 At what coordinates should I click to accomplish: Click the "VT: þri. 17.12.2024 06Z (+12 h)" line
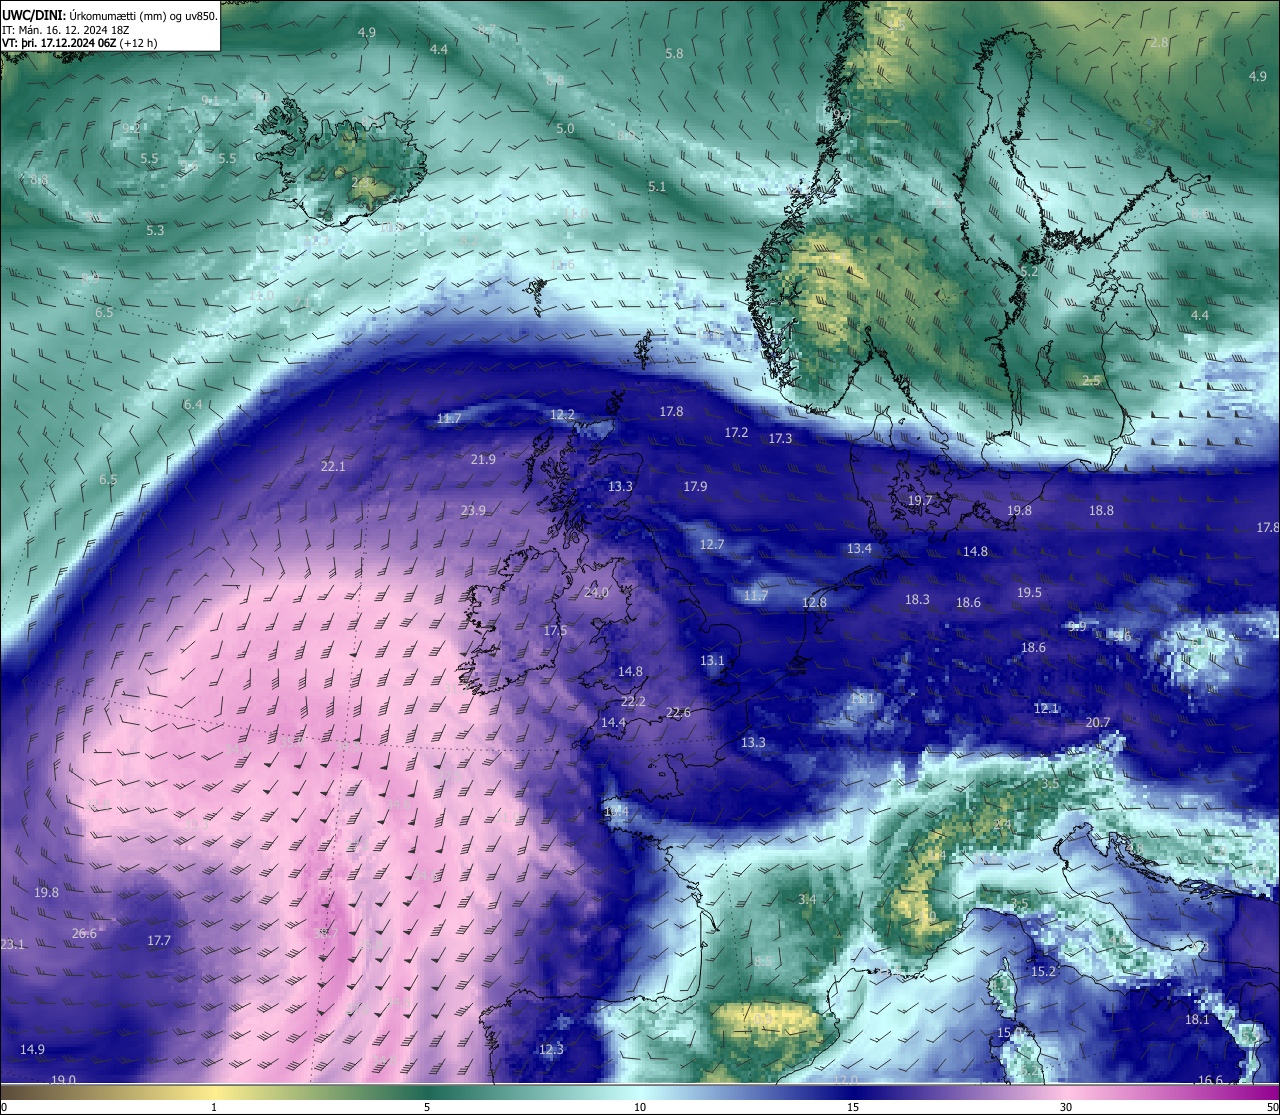pyautogui.click(x=80, y=44)
